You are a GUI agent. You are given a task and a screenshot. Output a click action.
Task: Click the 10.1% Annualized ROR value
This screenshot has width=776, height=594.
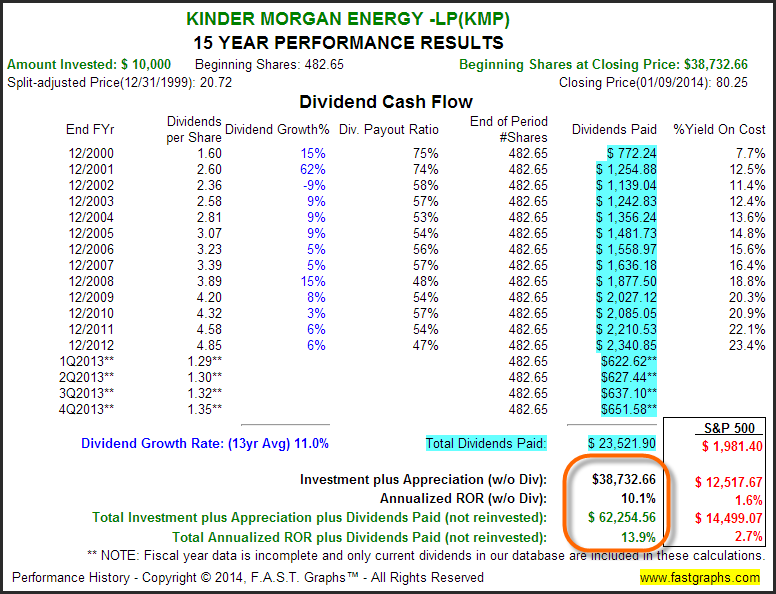[x=638, y=498]
